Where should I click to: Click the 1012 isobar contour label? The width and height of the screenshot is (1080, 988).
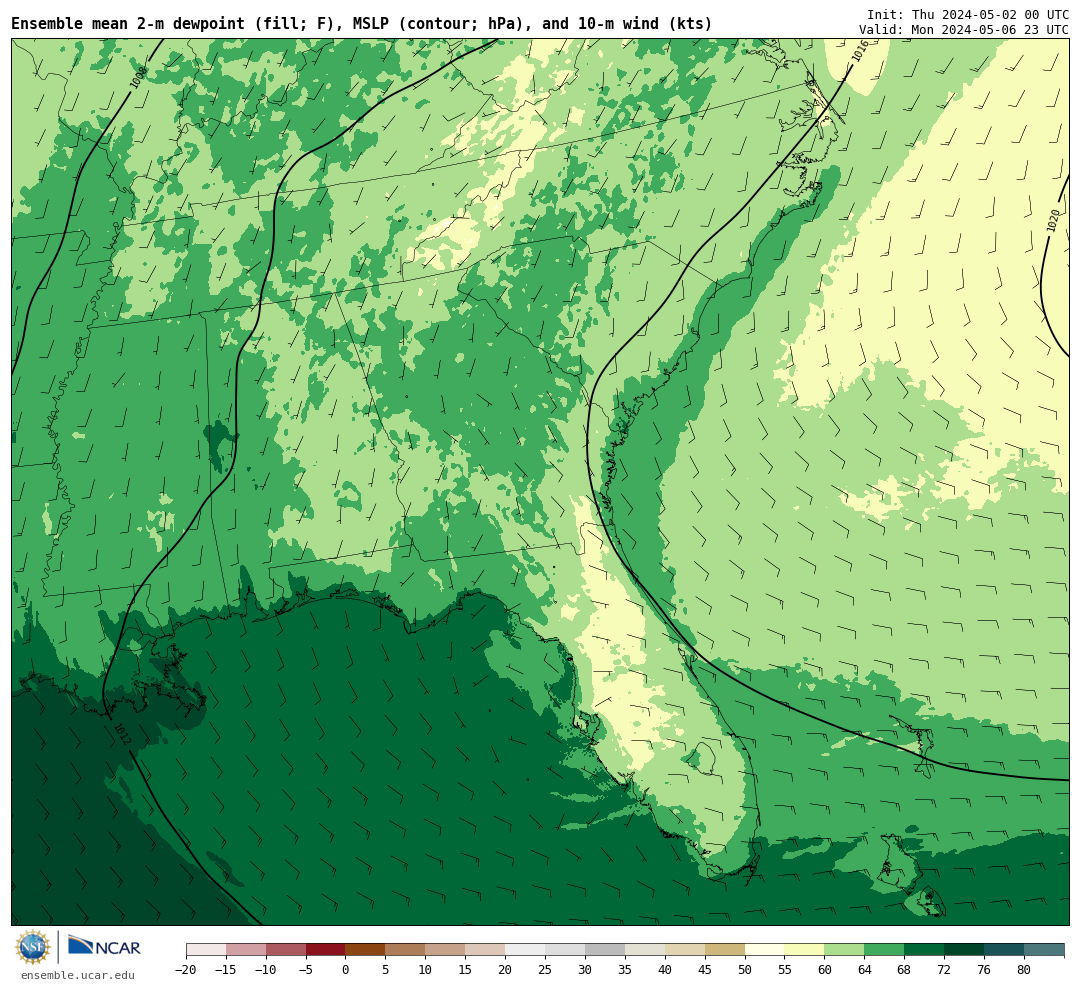coord(121,733)
